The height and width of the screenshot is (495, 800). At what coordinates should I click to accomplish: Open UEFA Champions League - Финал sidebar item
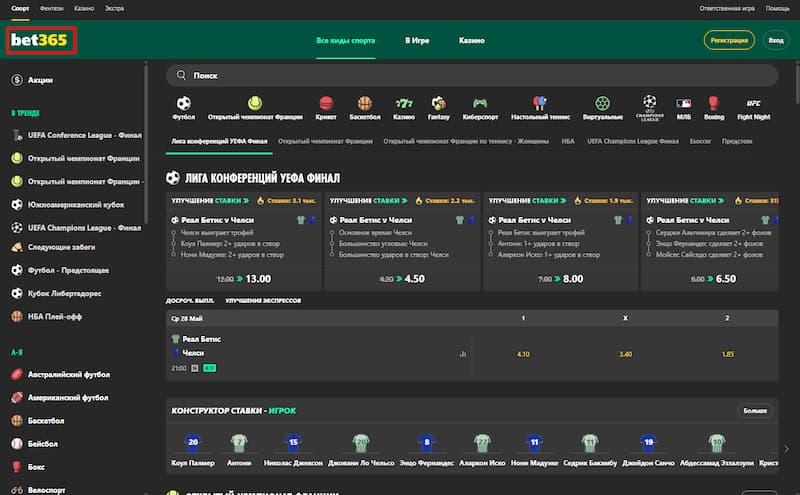tap(76, 228)
